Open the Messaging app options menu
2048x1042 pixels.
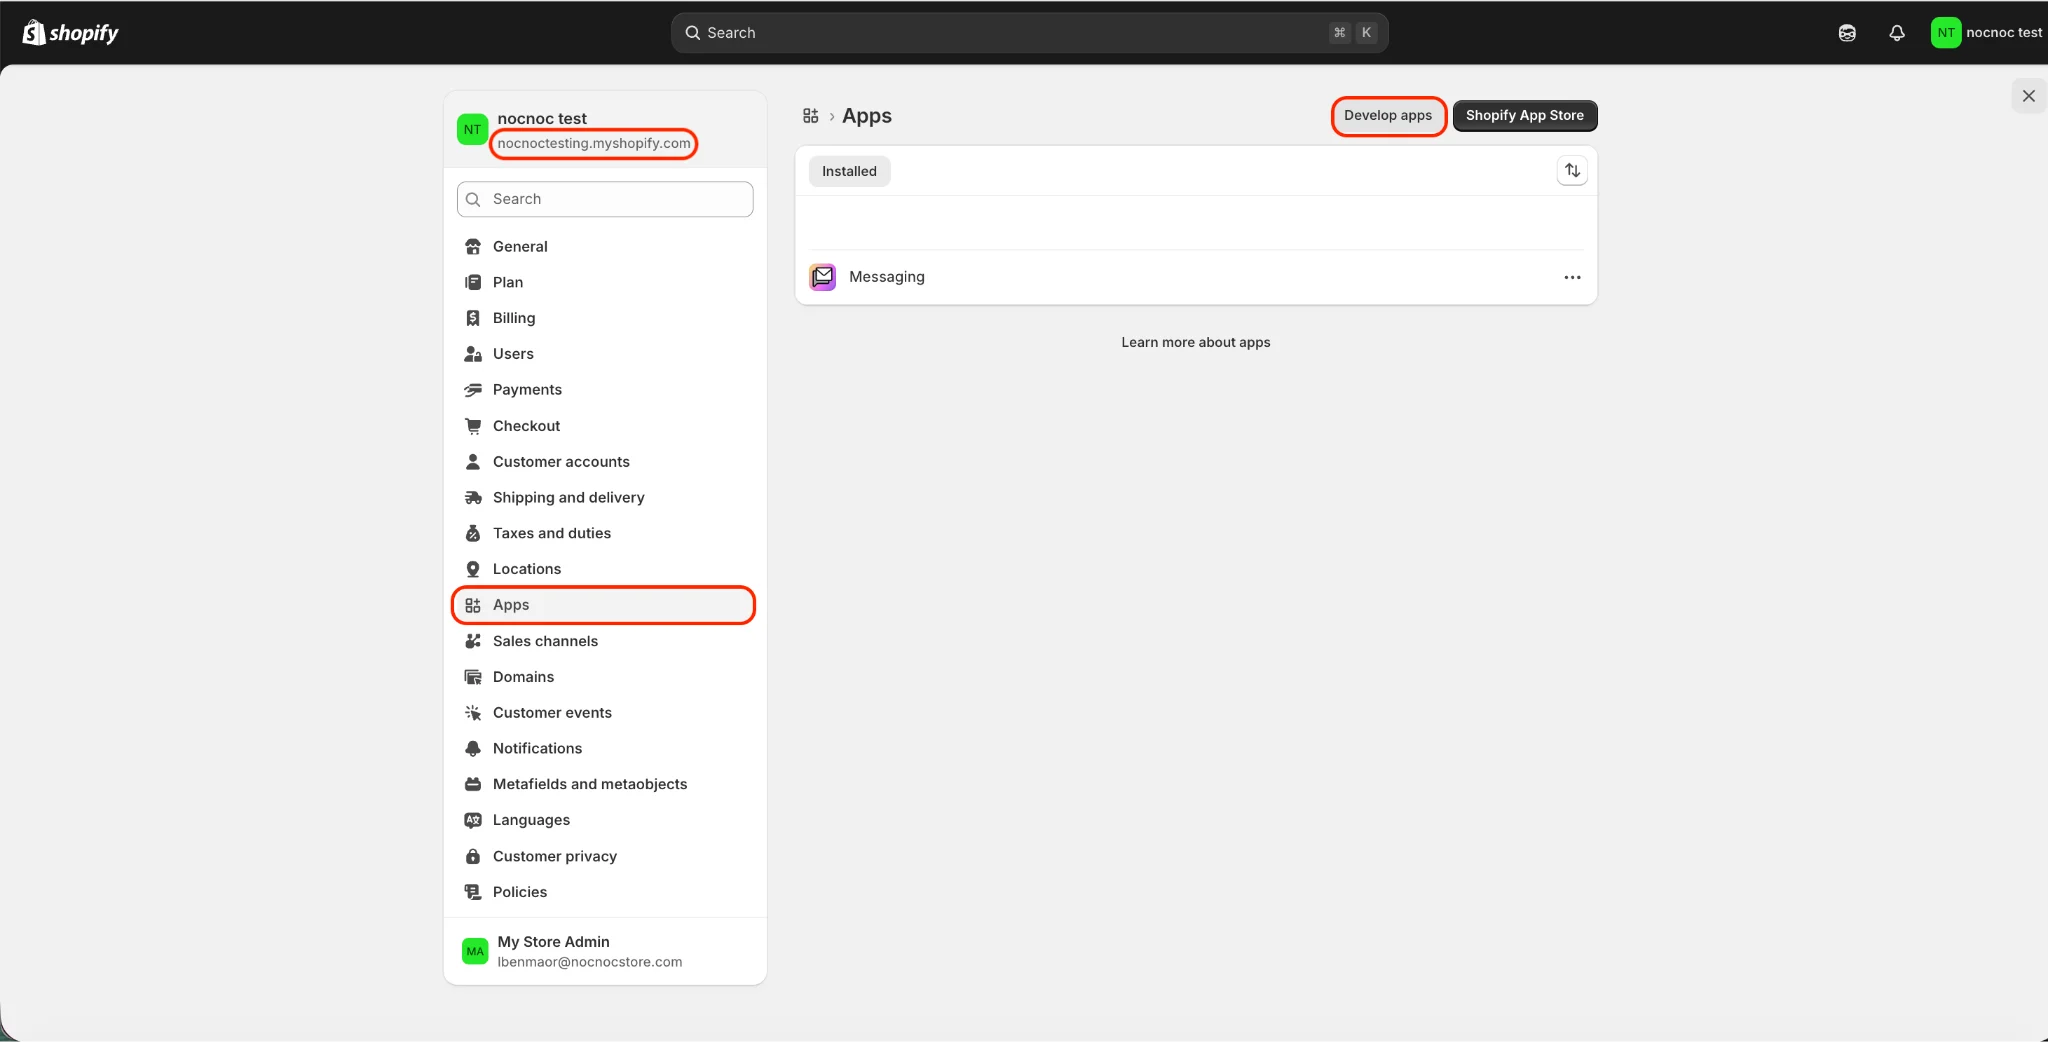point(1572,277)
